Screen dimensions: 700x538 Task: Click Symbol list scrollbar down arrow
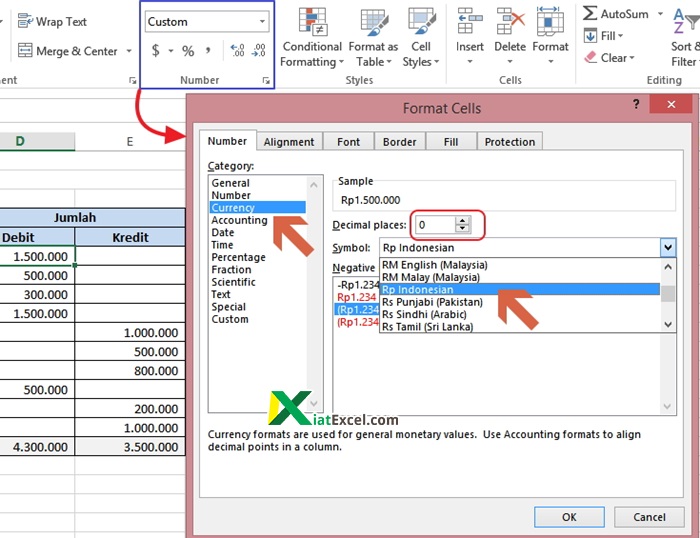[668, 325]
